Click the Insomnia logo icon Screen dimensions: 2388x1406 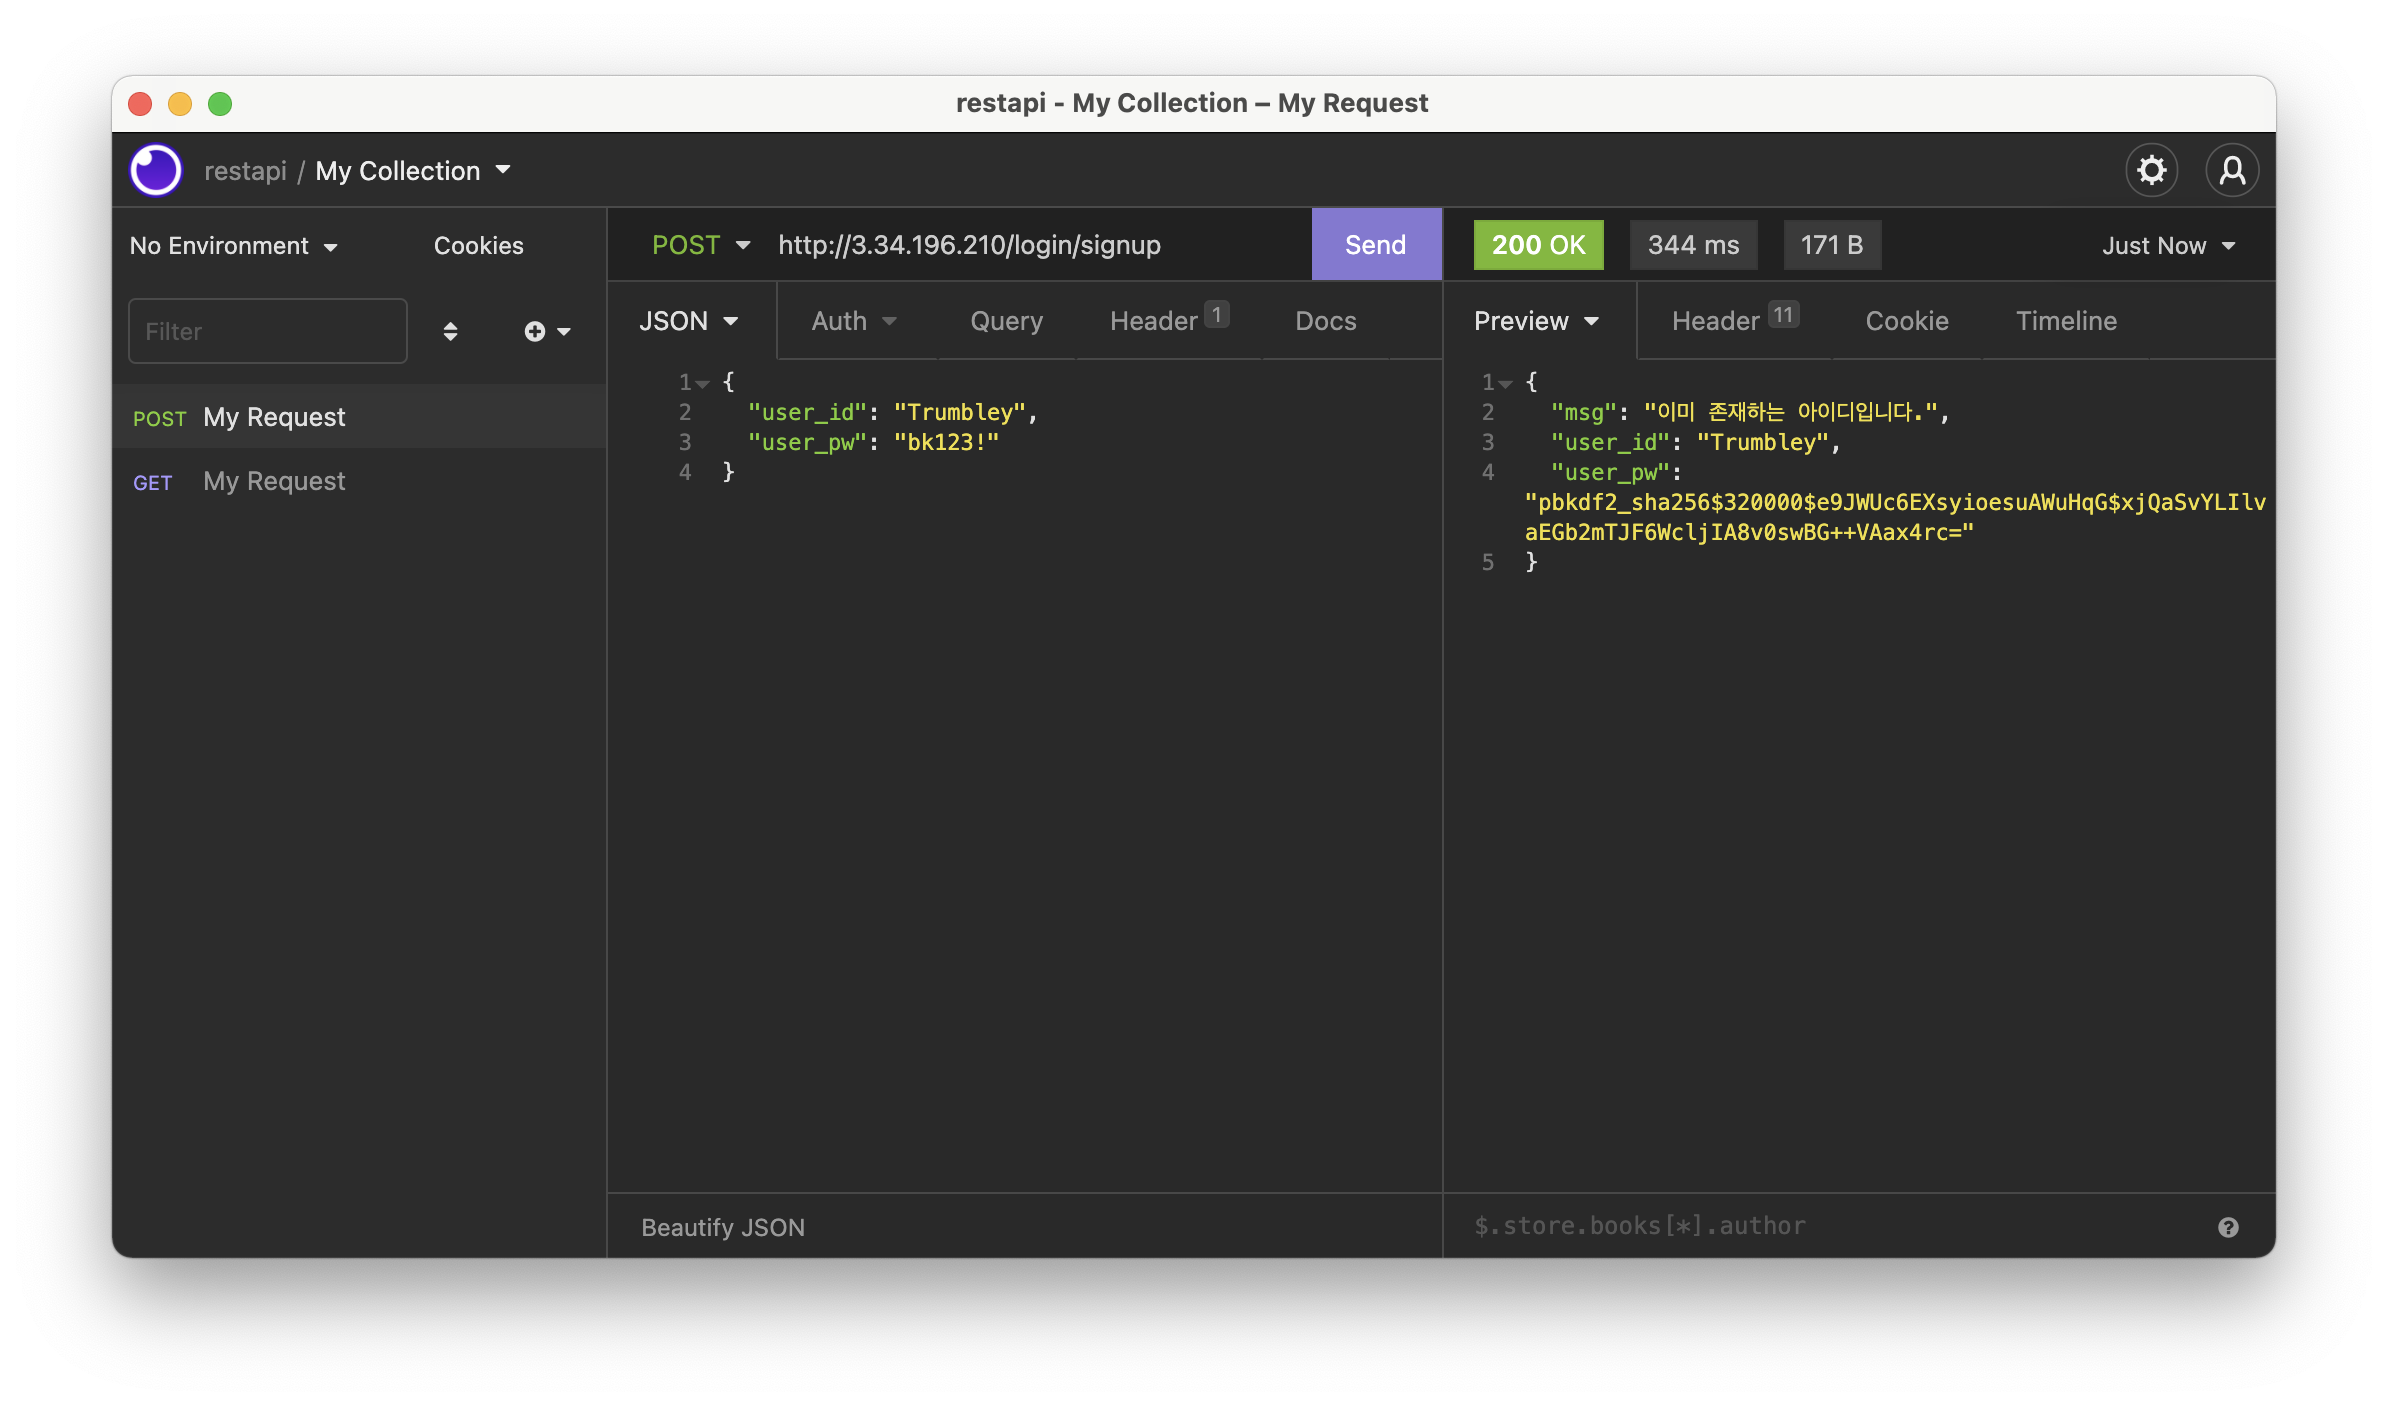[x=156, y=171]
